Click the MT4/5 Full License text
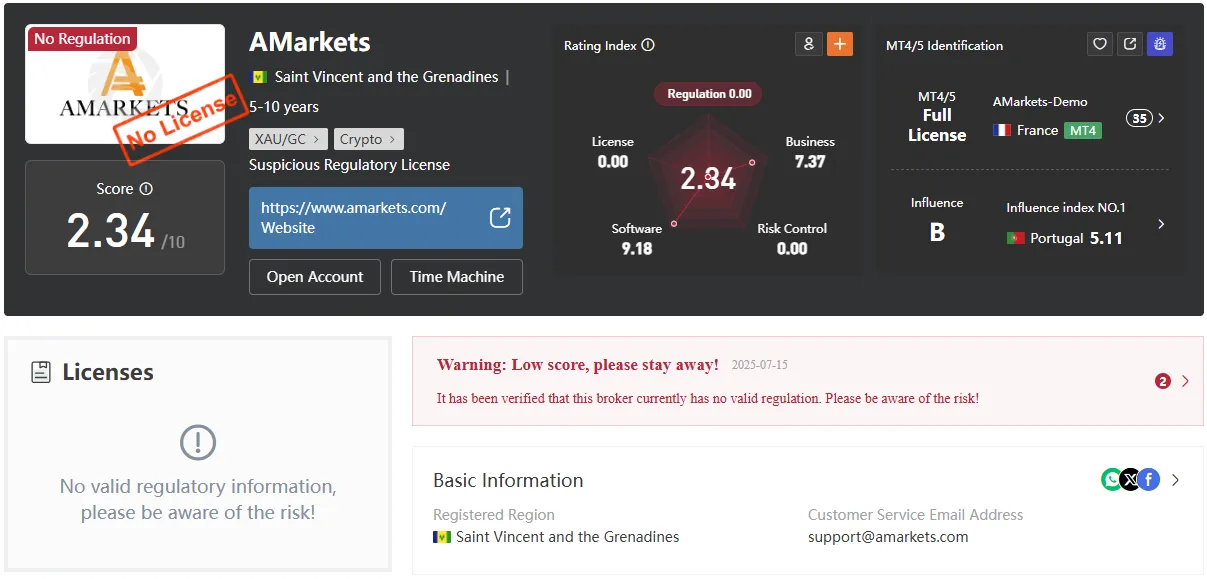This screenshot has width=1207, height=579. click(937, 116)
